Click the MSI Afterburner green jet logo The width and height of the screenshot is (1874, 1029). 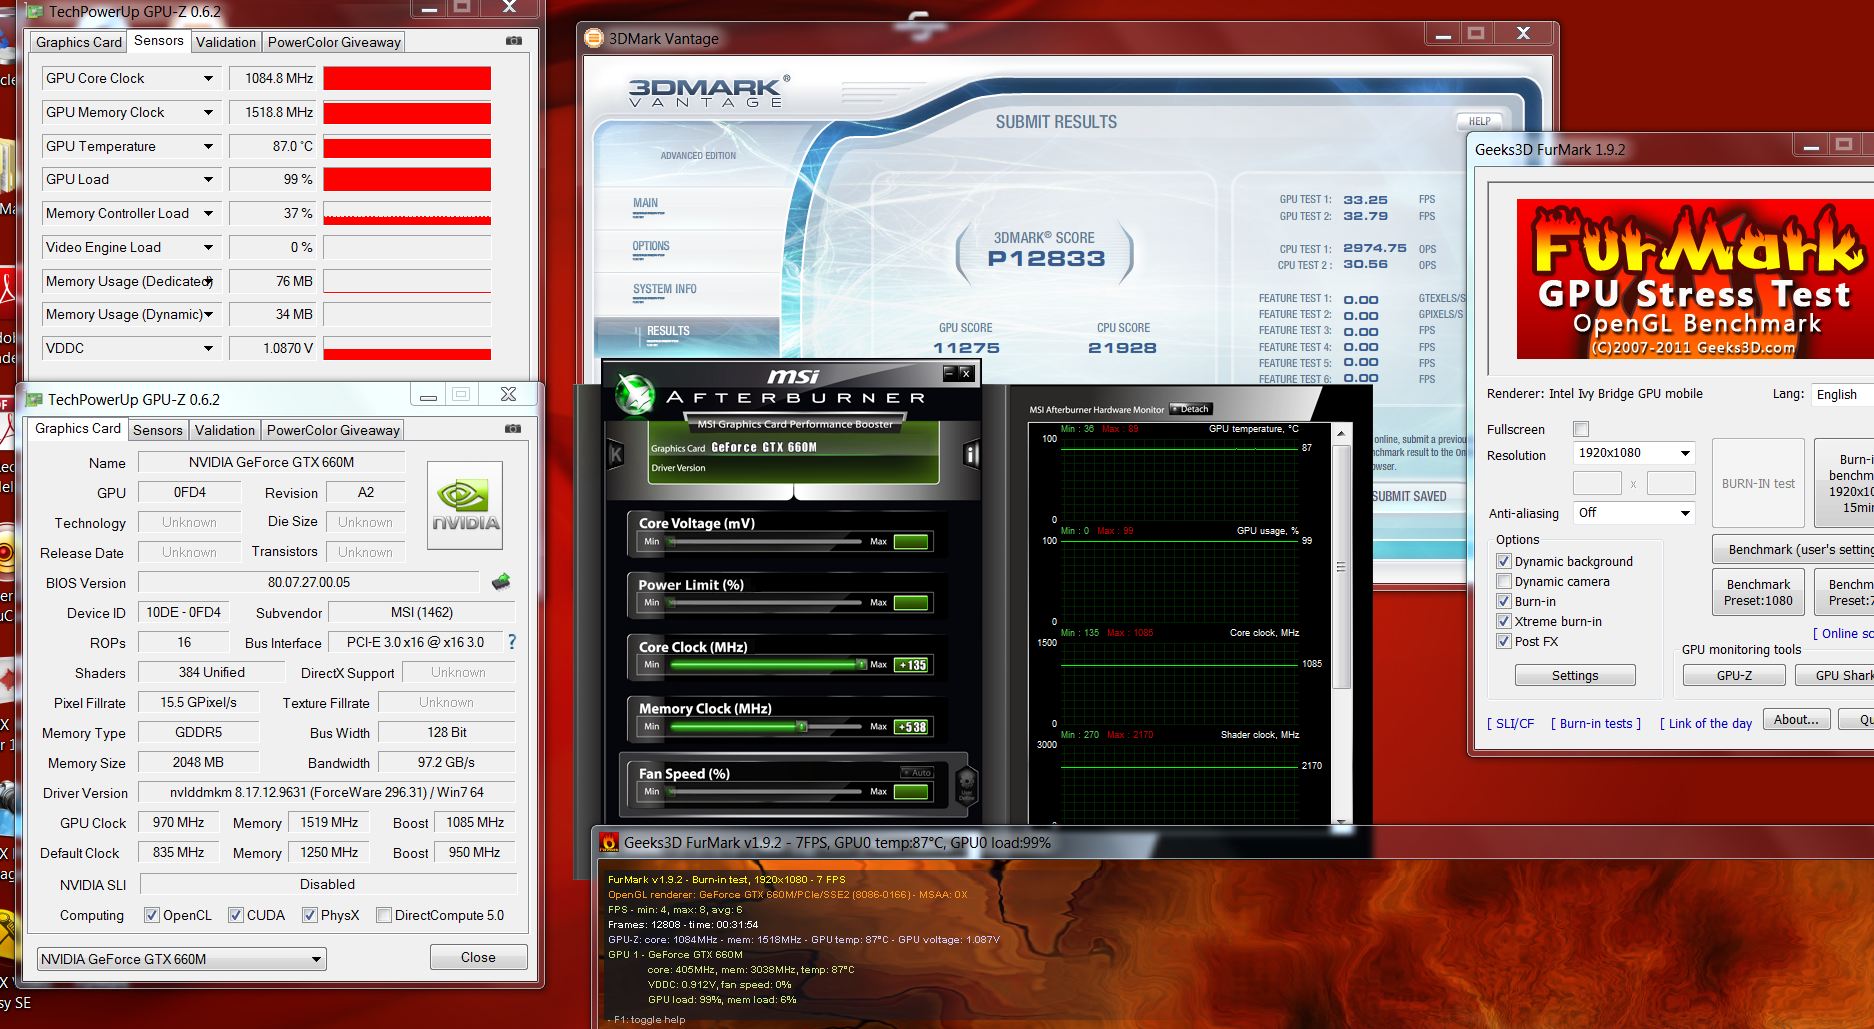point(634,394)
